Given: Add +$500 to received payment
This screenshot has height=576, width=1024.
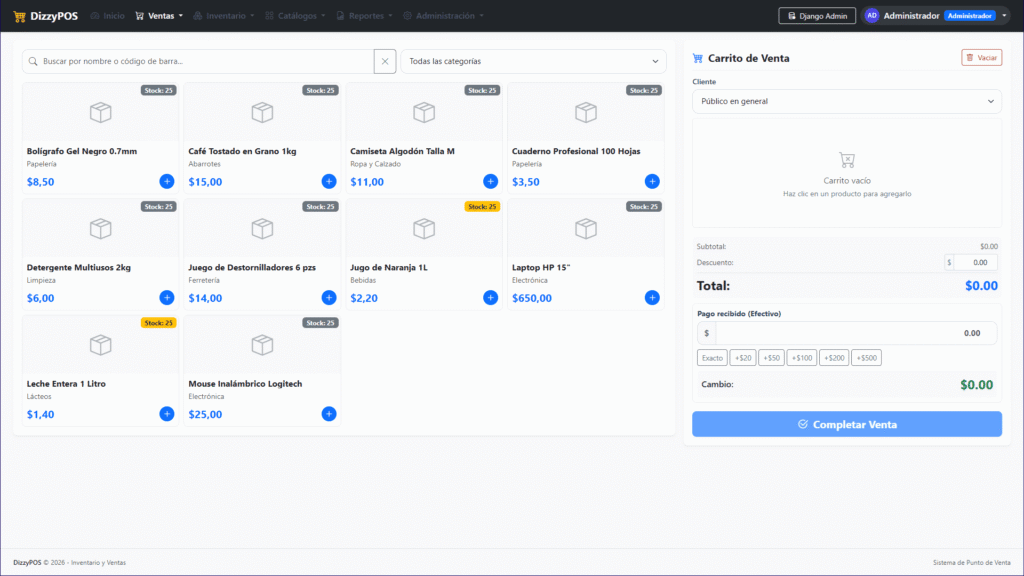Looking at the screenshot, I should click(x=867, y=358).
